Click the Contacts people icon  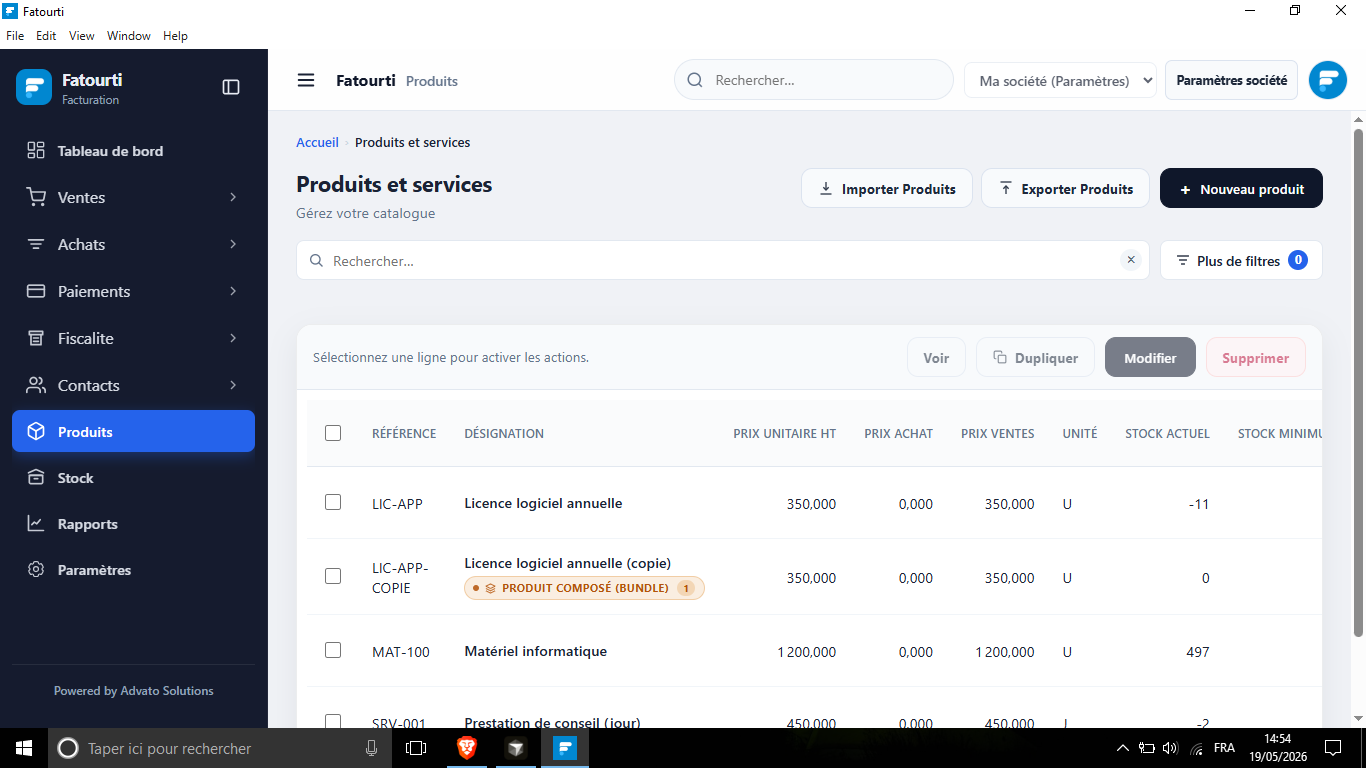coord(36,385)
